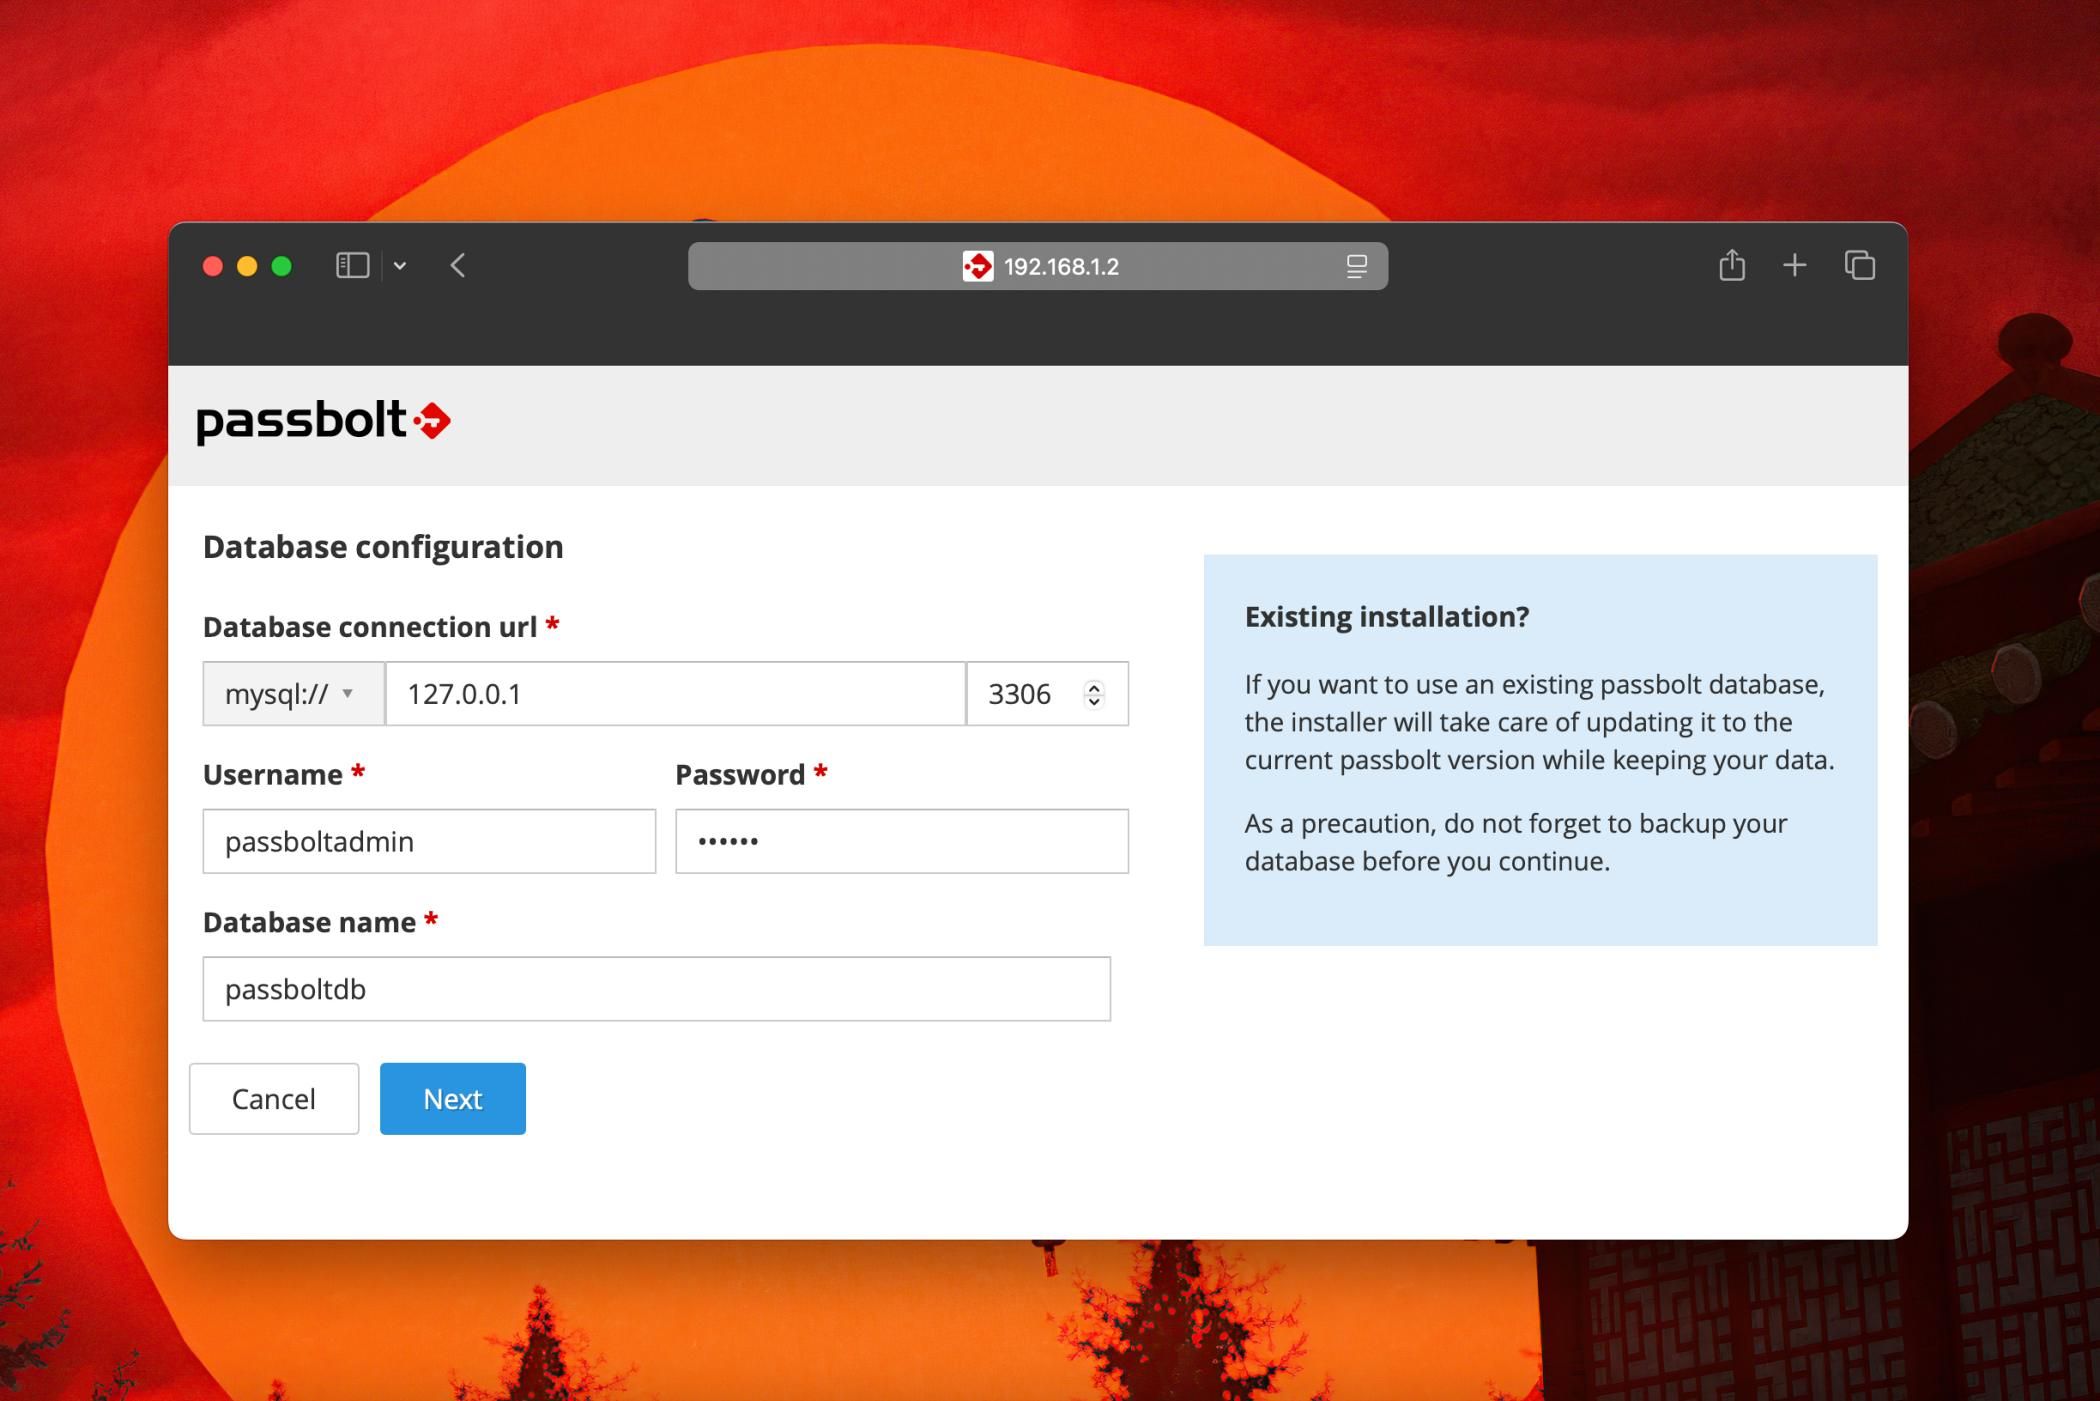This screenshot has width=2100, height=1401.
Task: Select the Database name field passboltdb
Action: tap(656, 990)
